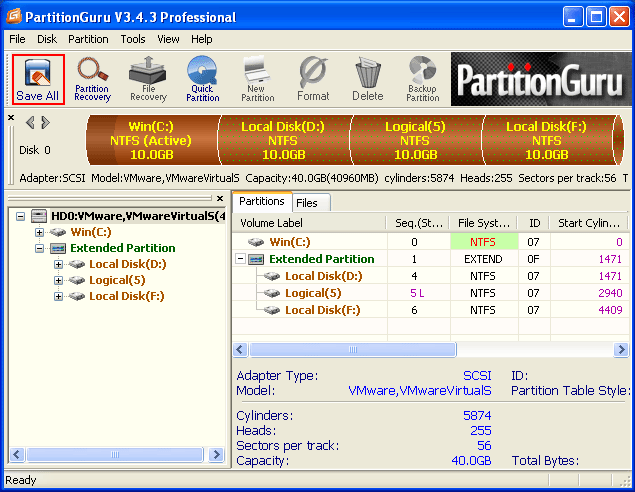Viewport: 635px width, 492px height.
Task: Click Win(C:) drive icon in partitions table
Action: [256, 242]
